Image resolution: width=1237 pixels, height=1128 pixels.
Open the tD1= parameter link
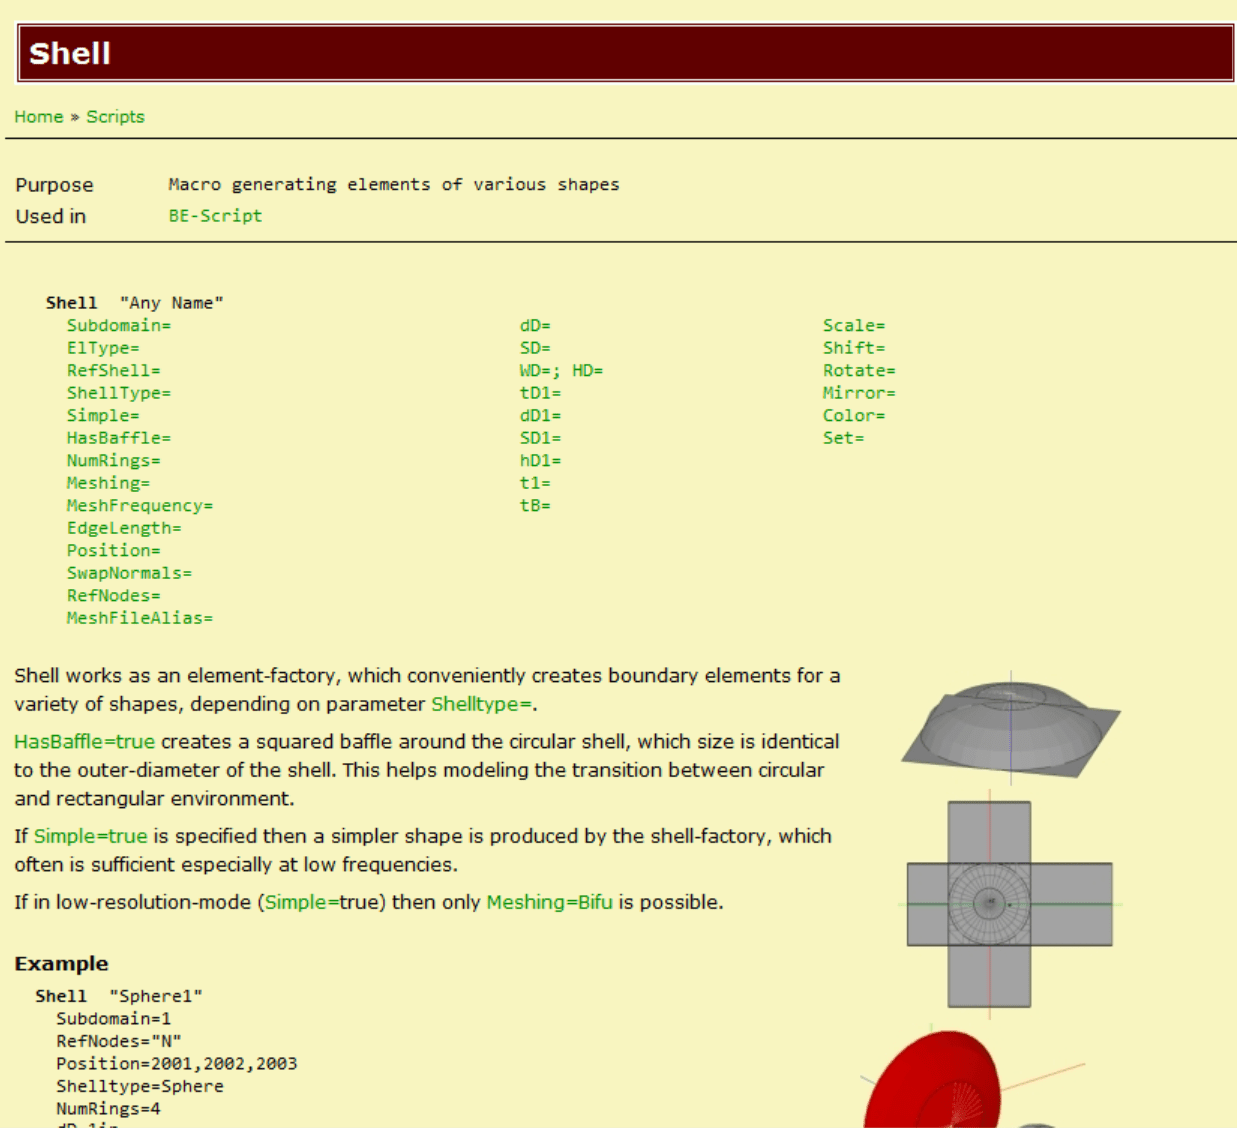click(540, 393)
